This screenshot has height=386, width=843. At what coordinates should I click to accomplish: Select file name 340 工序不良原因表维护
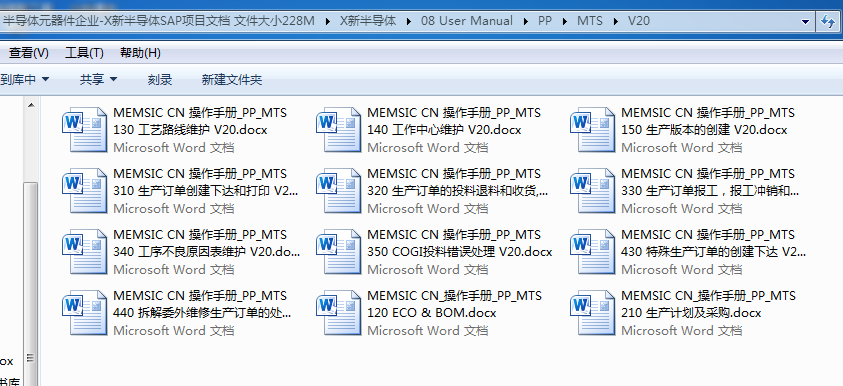[x=207, y=243]
